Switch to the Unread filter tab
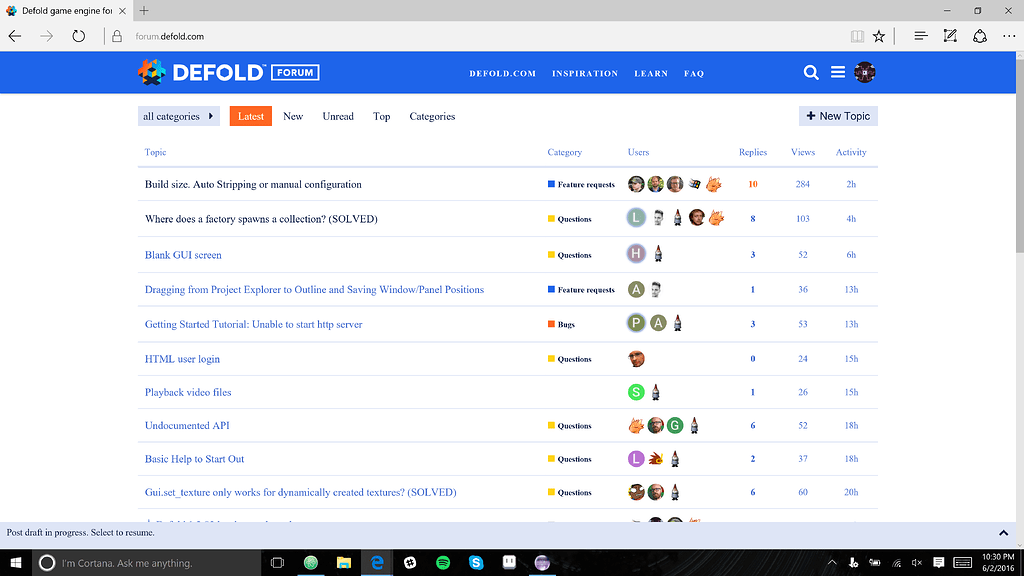The image size is (1024, 576). coord(338,116)
